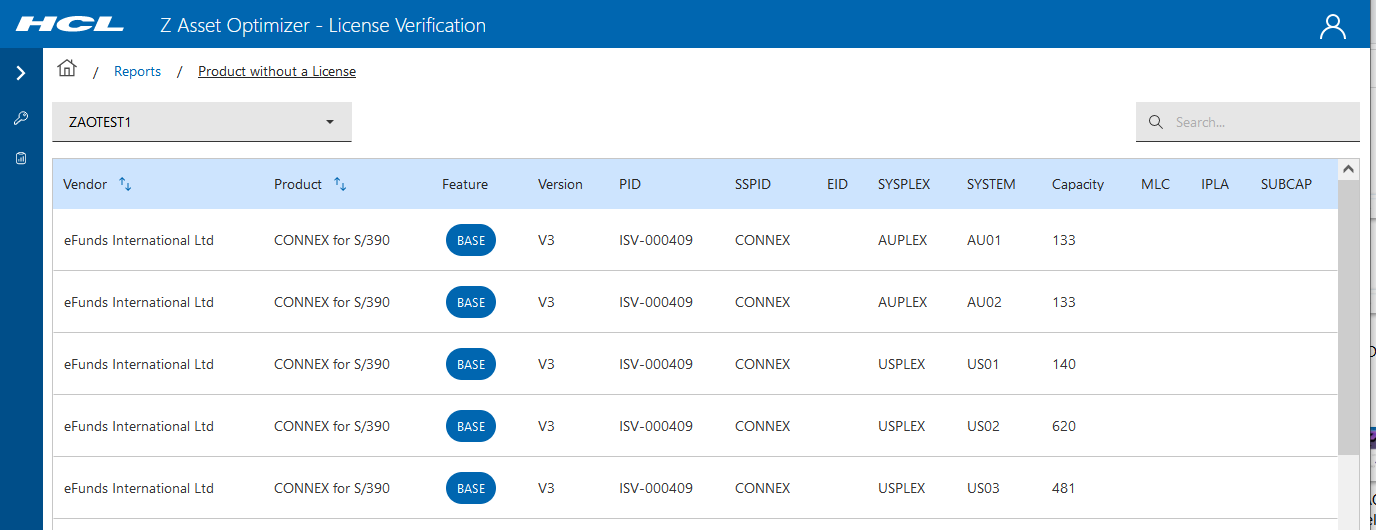Click the HCL logo
The height and width of the screenshot is (530, 1376).
pyautogui.click(x=70, y=25)
